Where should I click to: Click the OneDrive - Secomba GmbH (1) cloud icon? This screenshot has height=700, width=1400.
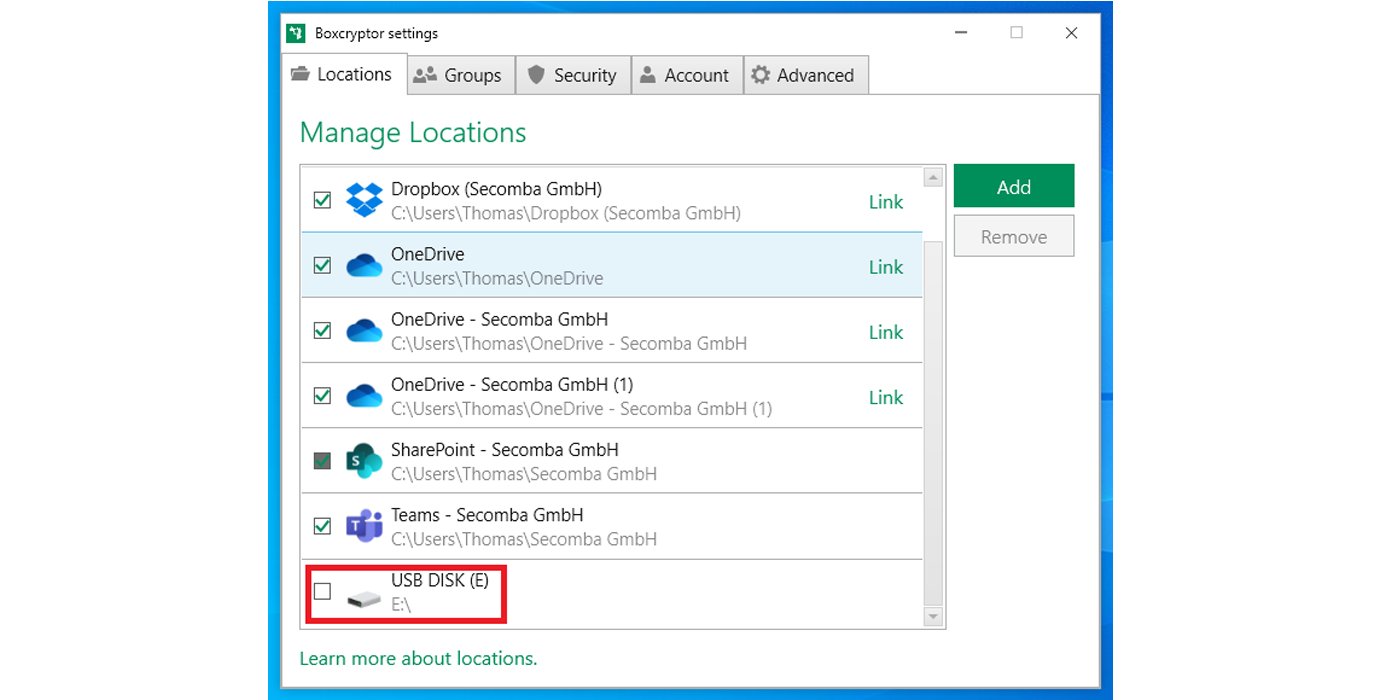(x=364, y=396)
